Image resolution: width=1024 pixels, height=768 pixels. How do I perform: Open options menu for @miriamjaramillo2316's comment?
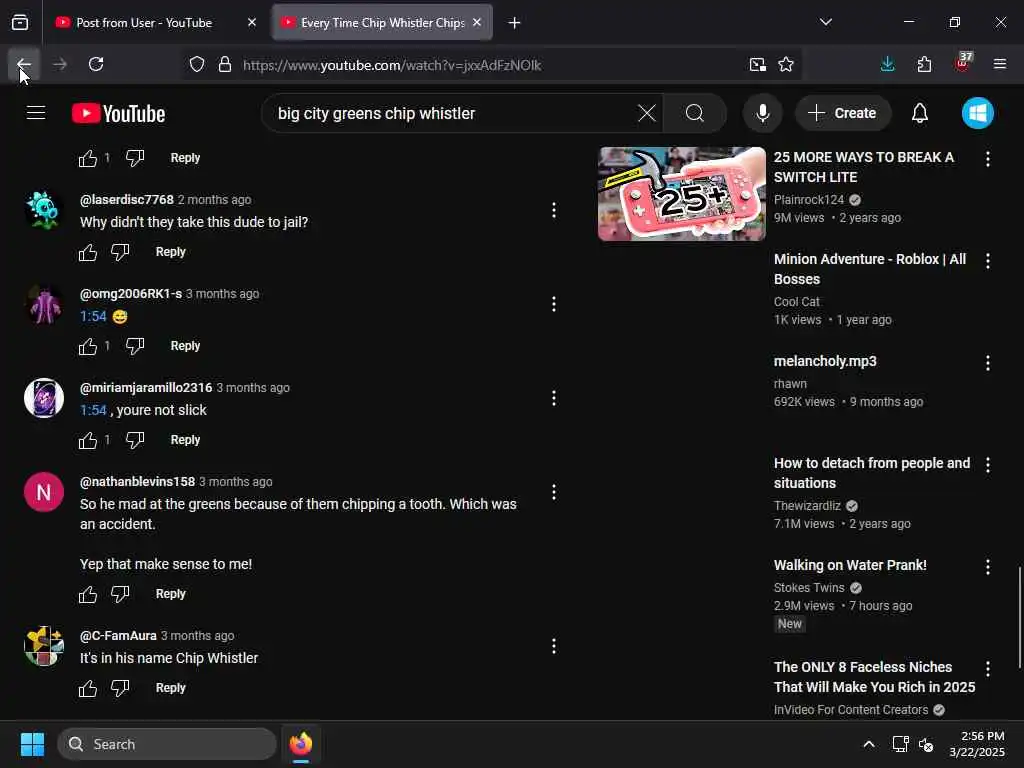click(x=554, y=398)
